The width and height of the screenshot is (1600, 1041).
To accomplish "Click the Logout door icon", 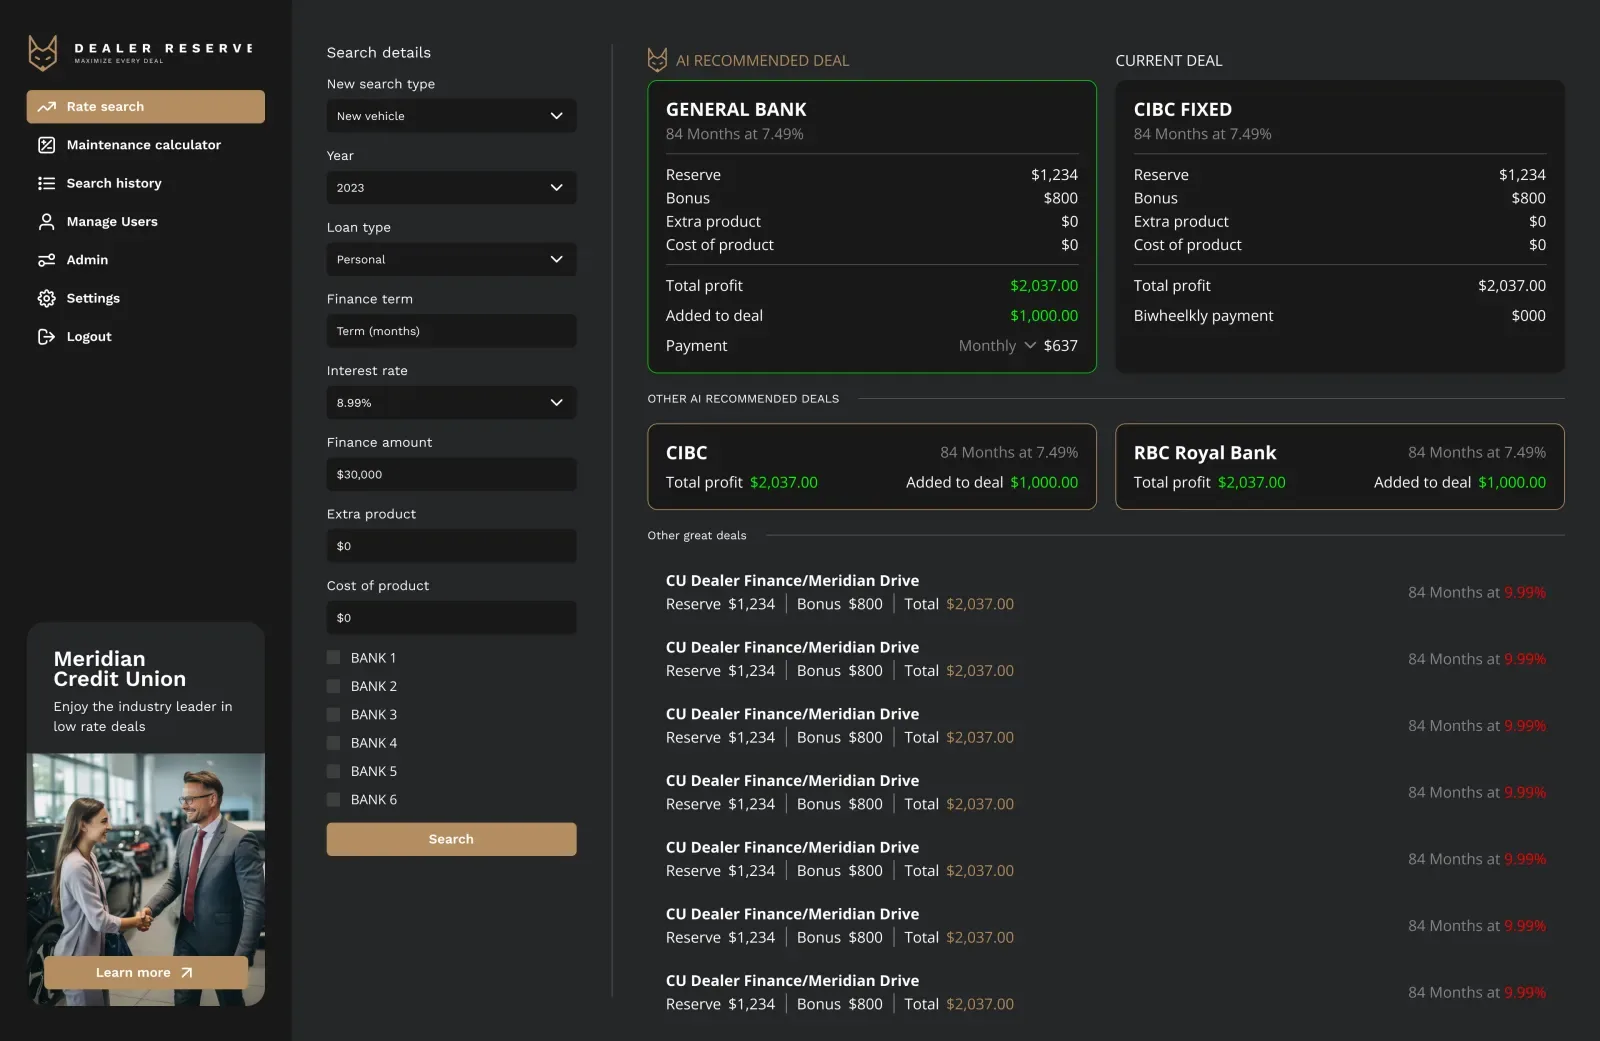I will click(46, 337).
